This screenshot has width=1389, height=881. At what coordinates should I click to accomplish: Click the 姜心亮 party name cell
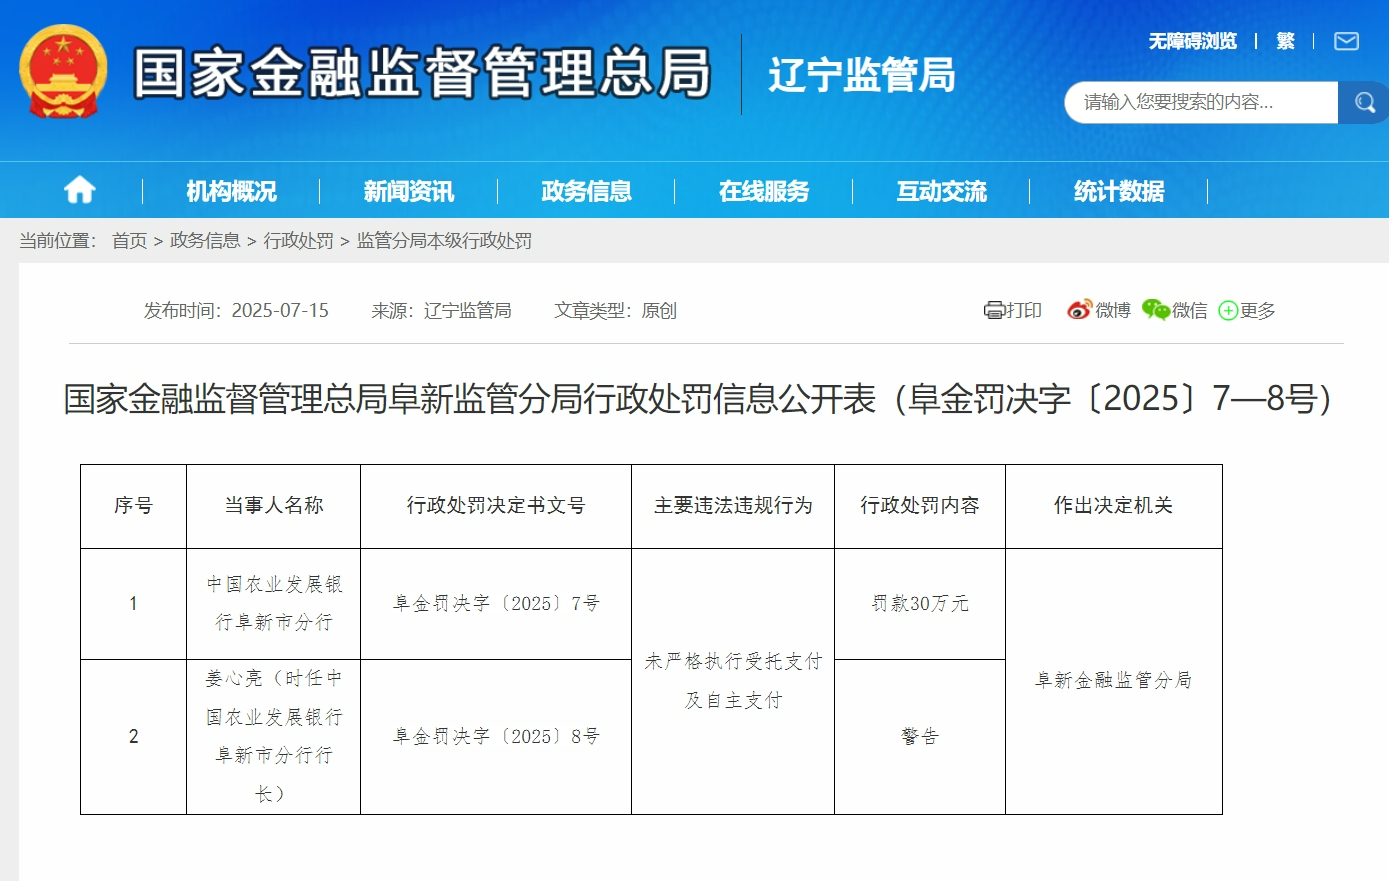pyautogui.click(x=274, y=737)
